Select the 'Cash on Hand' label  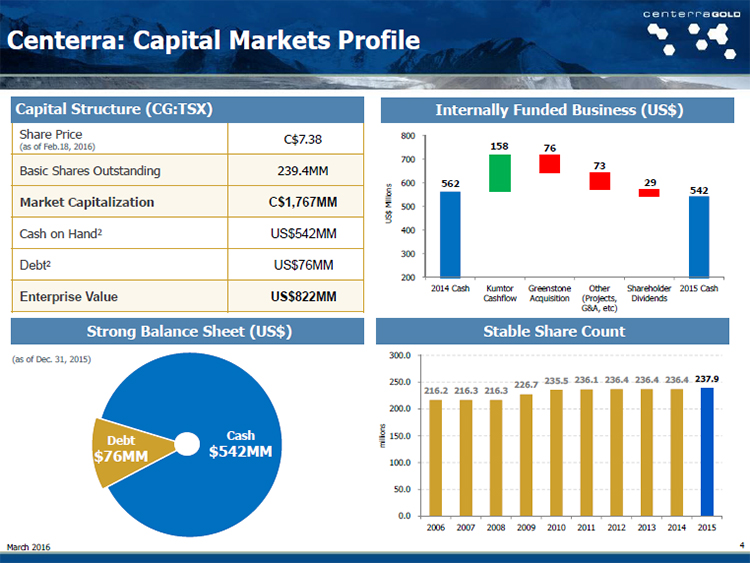click(61, 234)
